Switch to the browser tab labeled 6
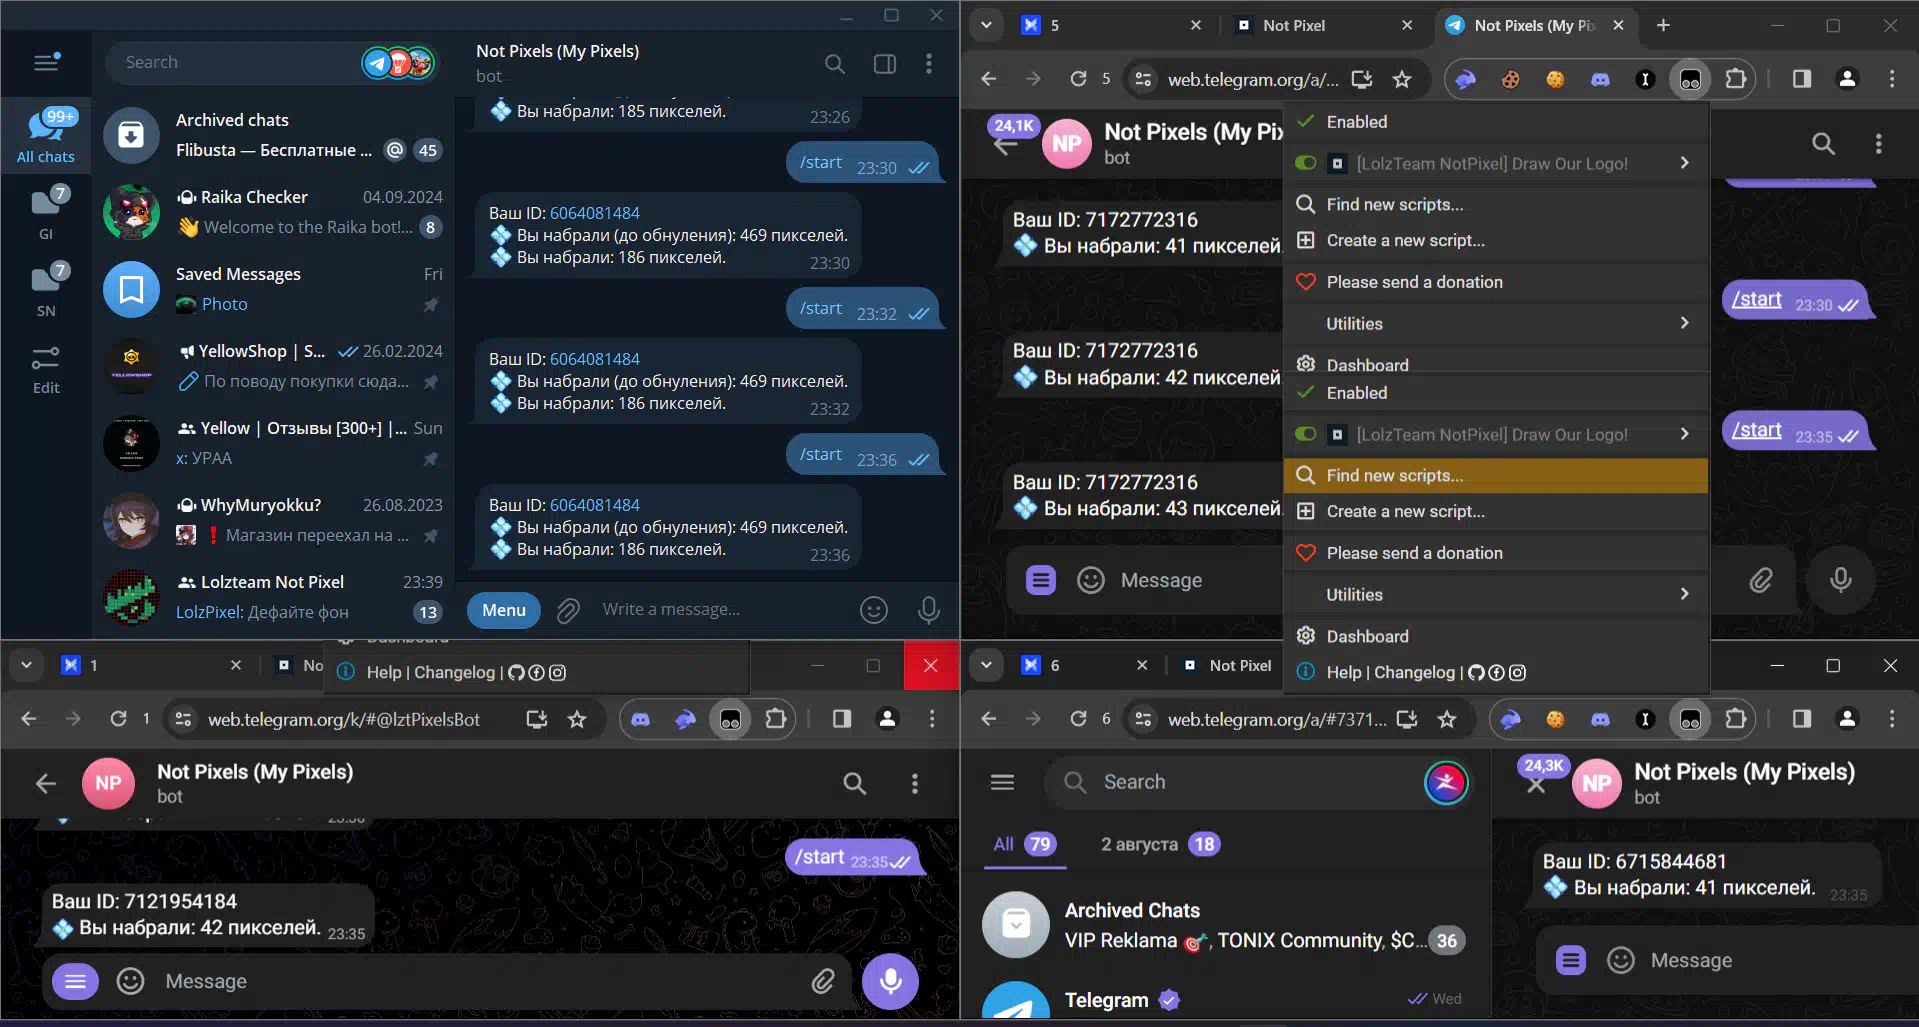1919x1027 pixels. [1085, 665]
